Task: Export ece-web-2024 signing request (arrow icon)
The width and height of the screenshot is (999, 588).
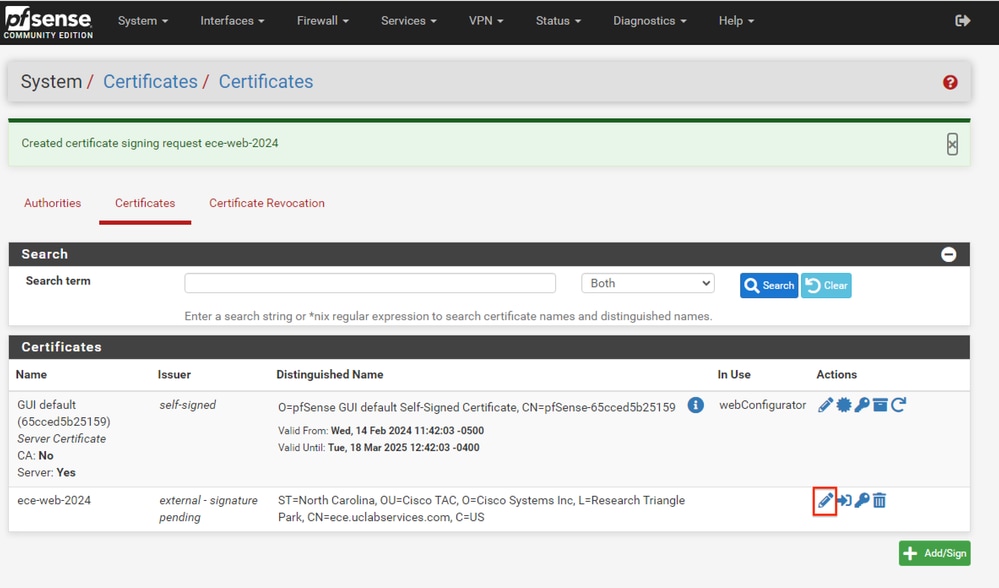Action: [844, 501]
